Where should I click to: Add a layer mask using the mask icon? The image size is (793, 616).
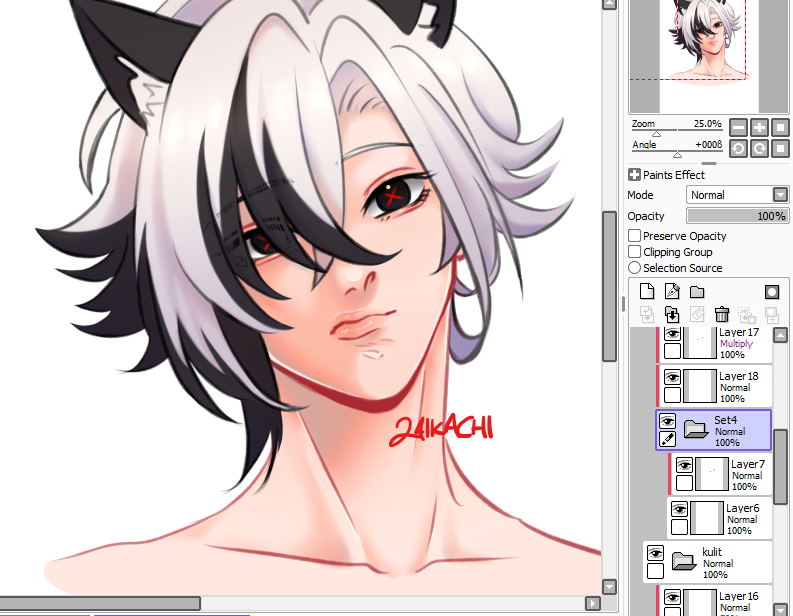(772, 292)
